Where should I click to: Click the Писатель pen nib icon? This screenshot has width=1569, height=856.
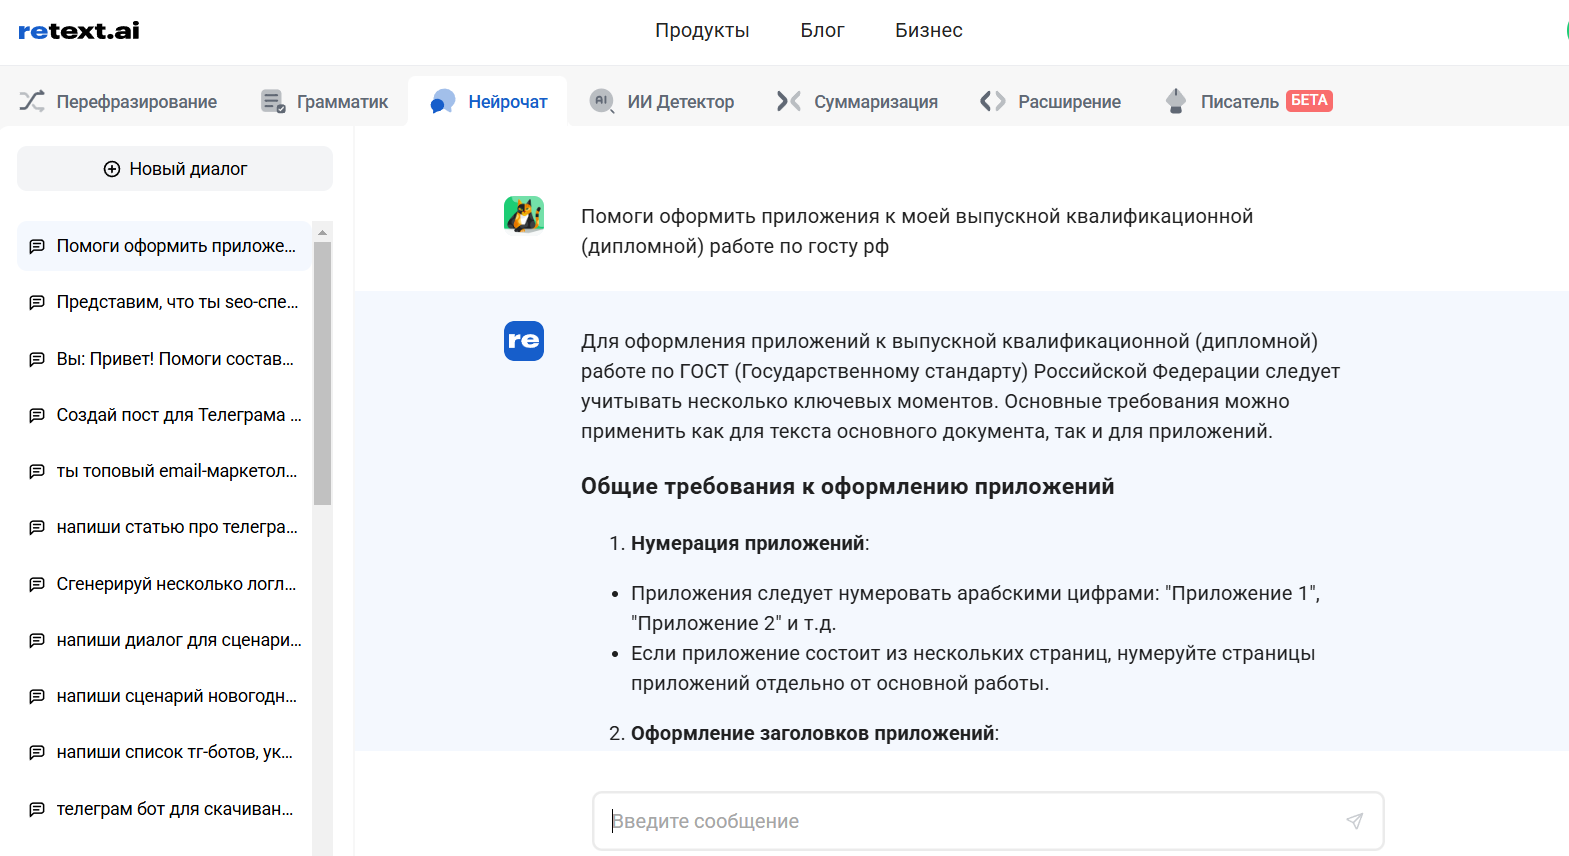click(x=1176, y=101)
